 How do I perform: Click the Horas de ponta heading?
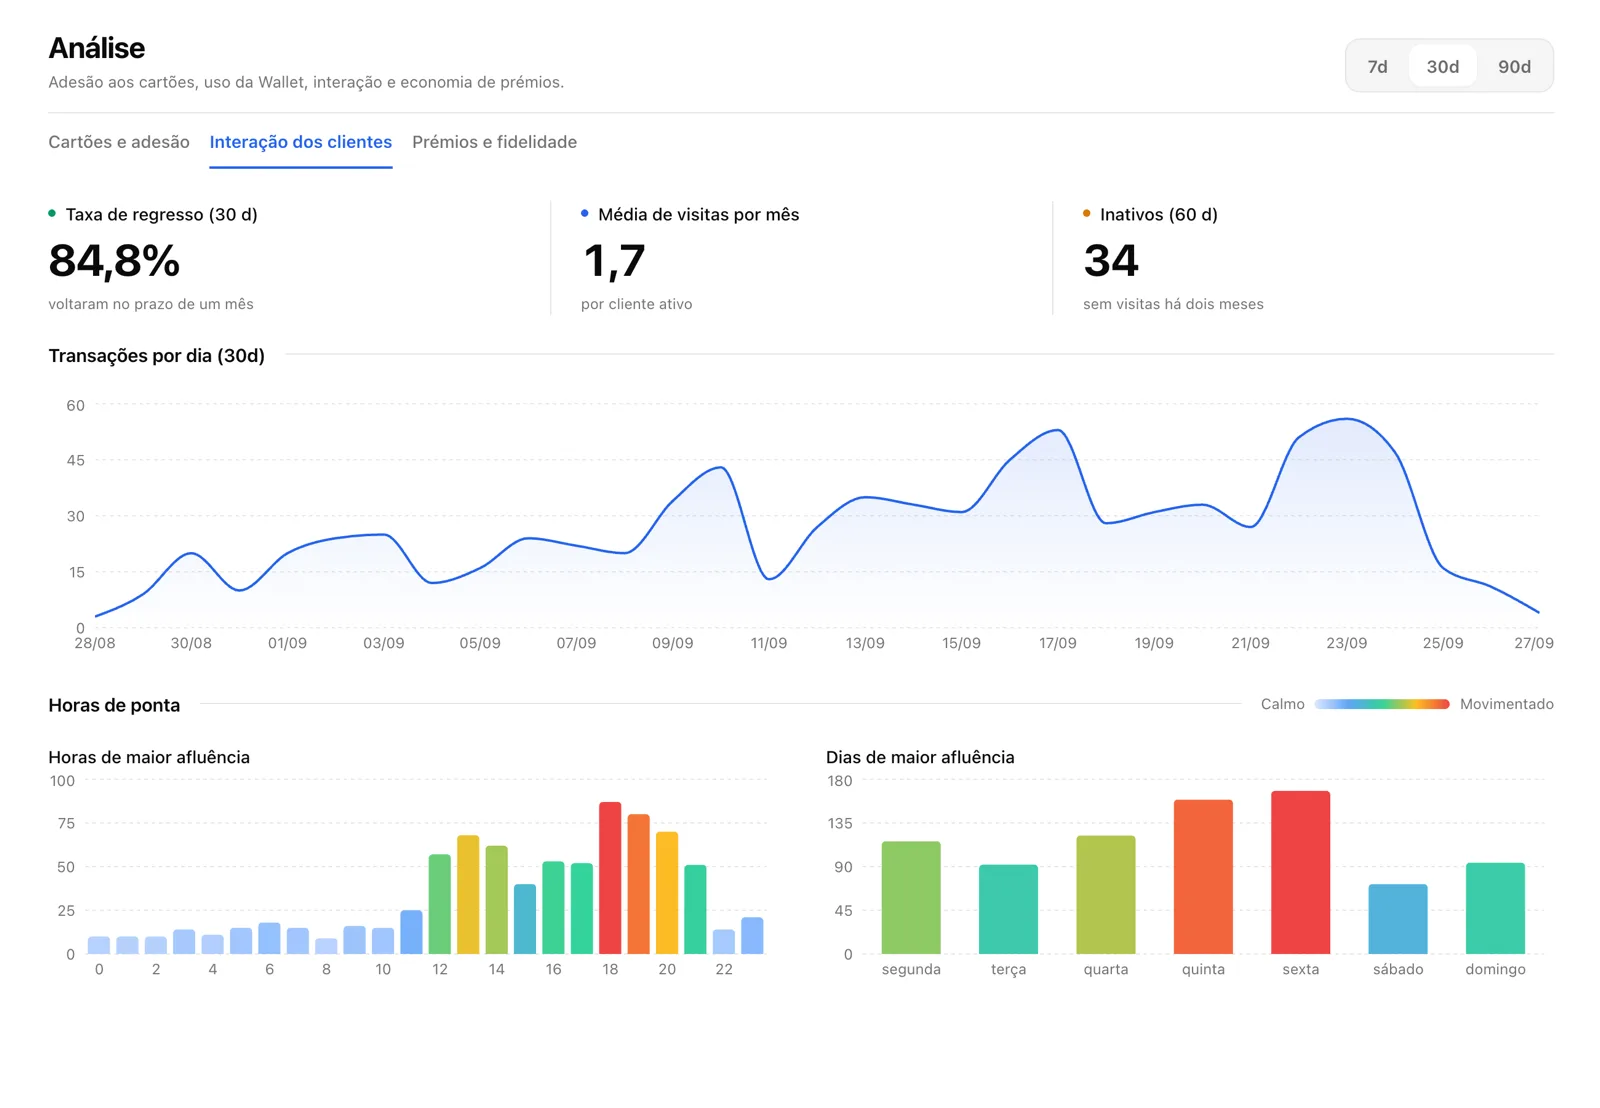[114, 705]
